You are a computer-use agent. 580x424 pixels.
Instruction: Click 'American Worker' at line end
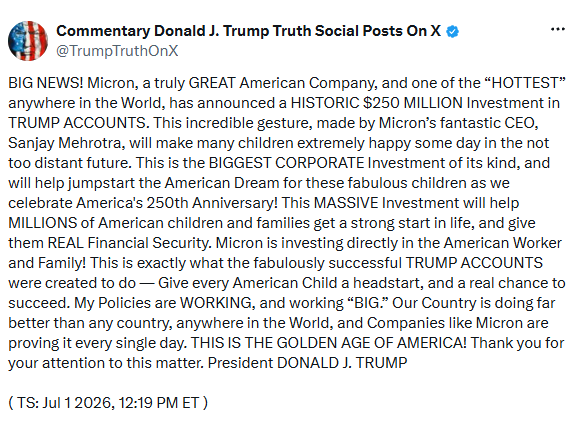tap(502, 243)
